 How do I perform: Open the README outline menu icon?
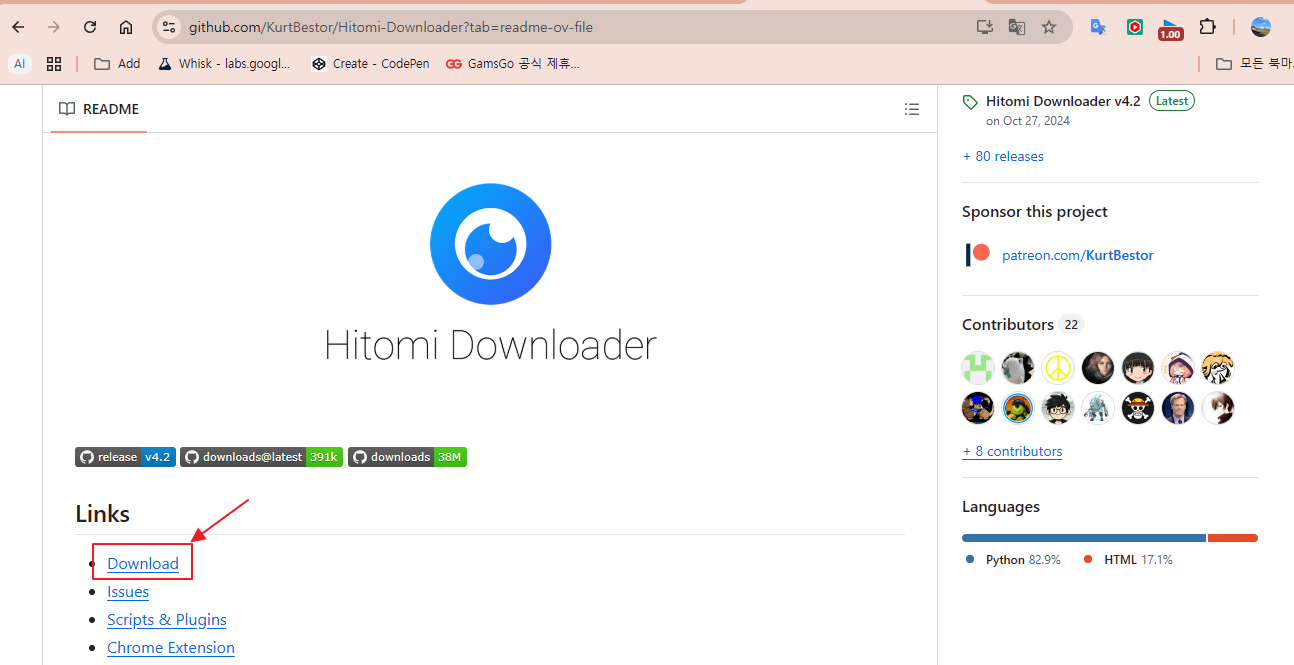tap(912, 109)
